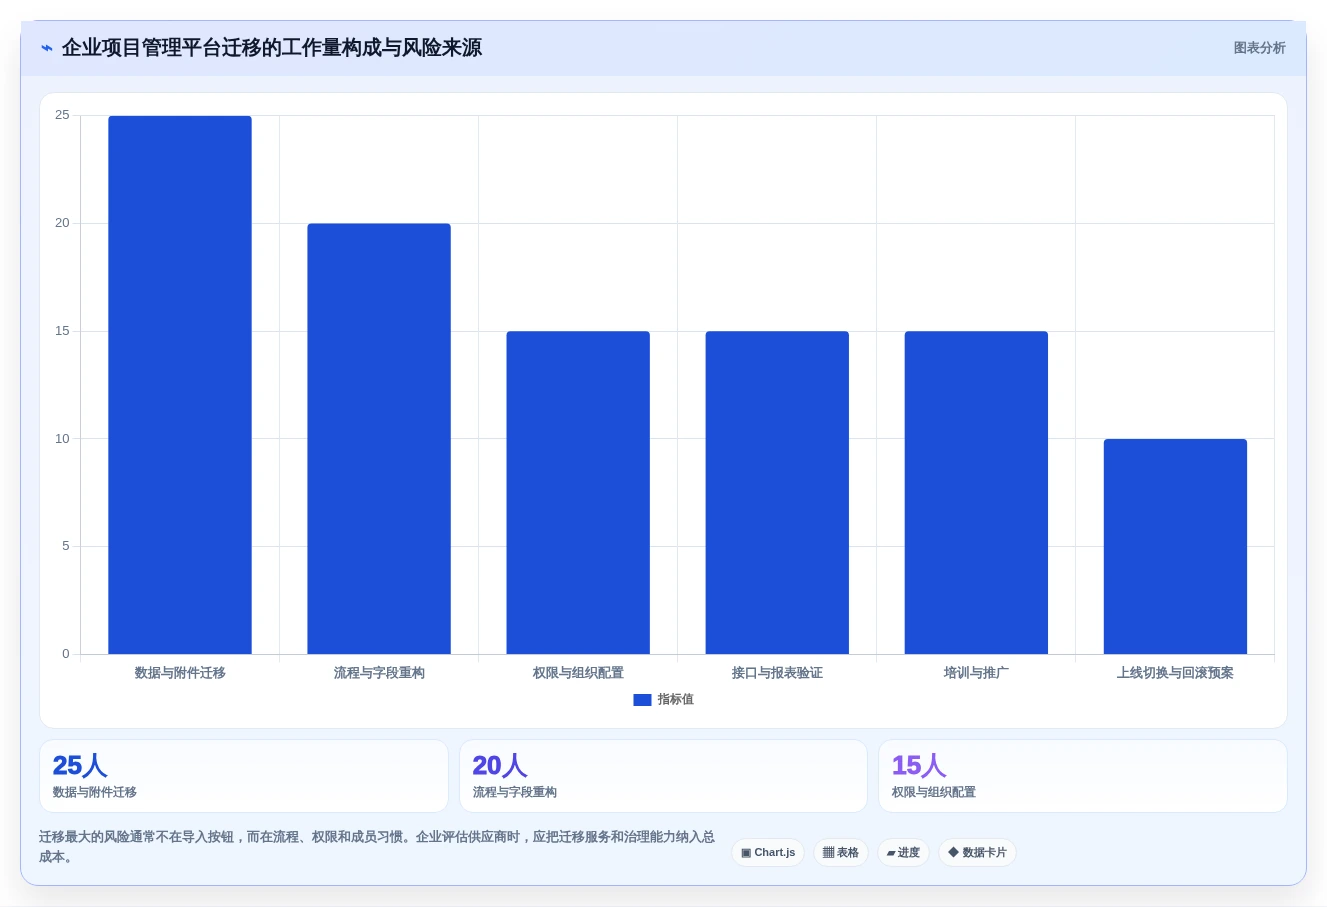
Task: Click the 培训与推广 bar in chart
Action: point(976,493)
